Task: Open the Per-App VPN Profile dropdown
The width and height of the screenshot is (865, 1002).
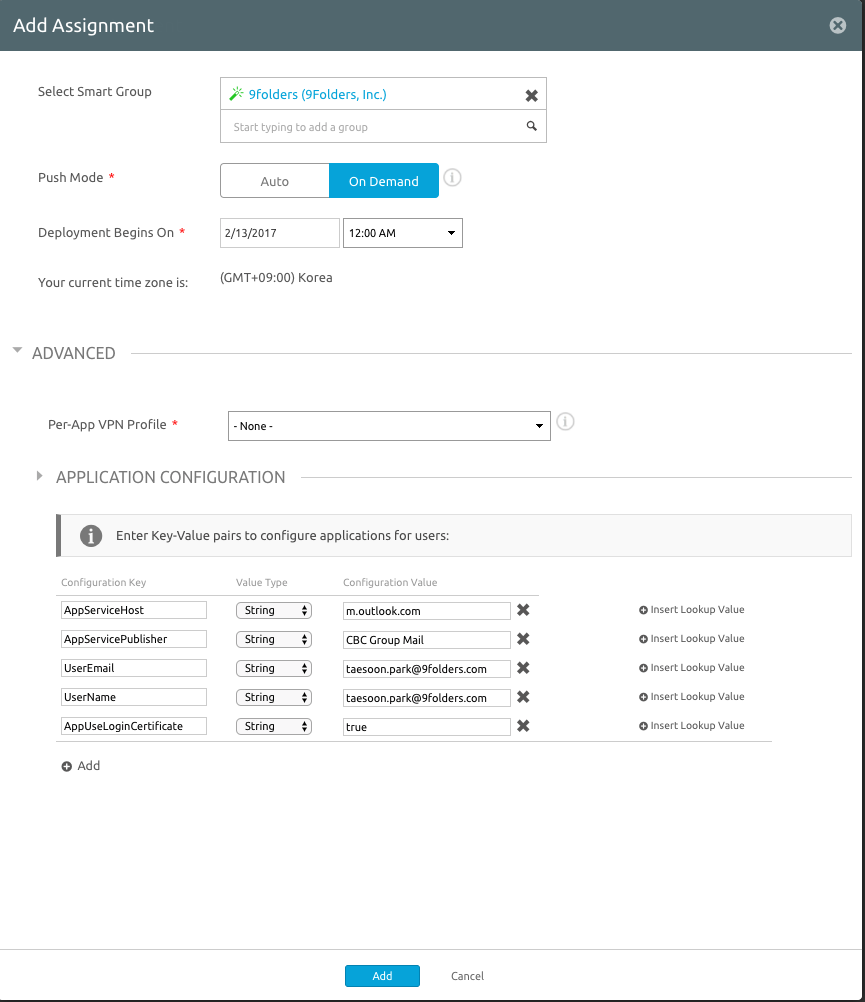Action: coord(389,426)
